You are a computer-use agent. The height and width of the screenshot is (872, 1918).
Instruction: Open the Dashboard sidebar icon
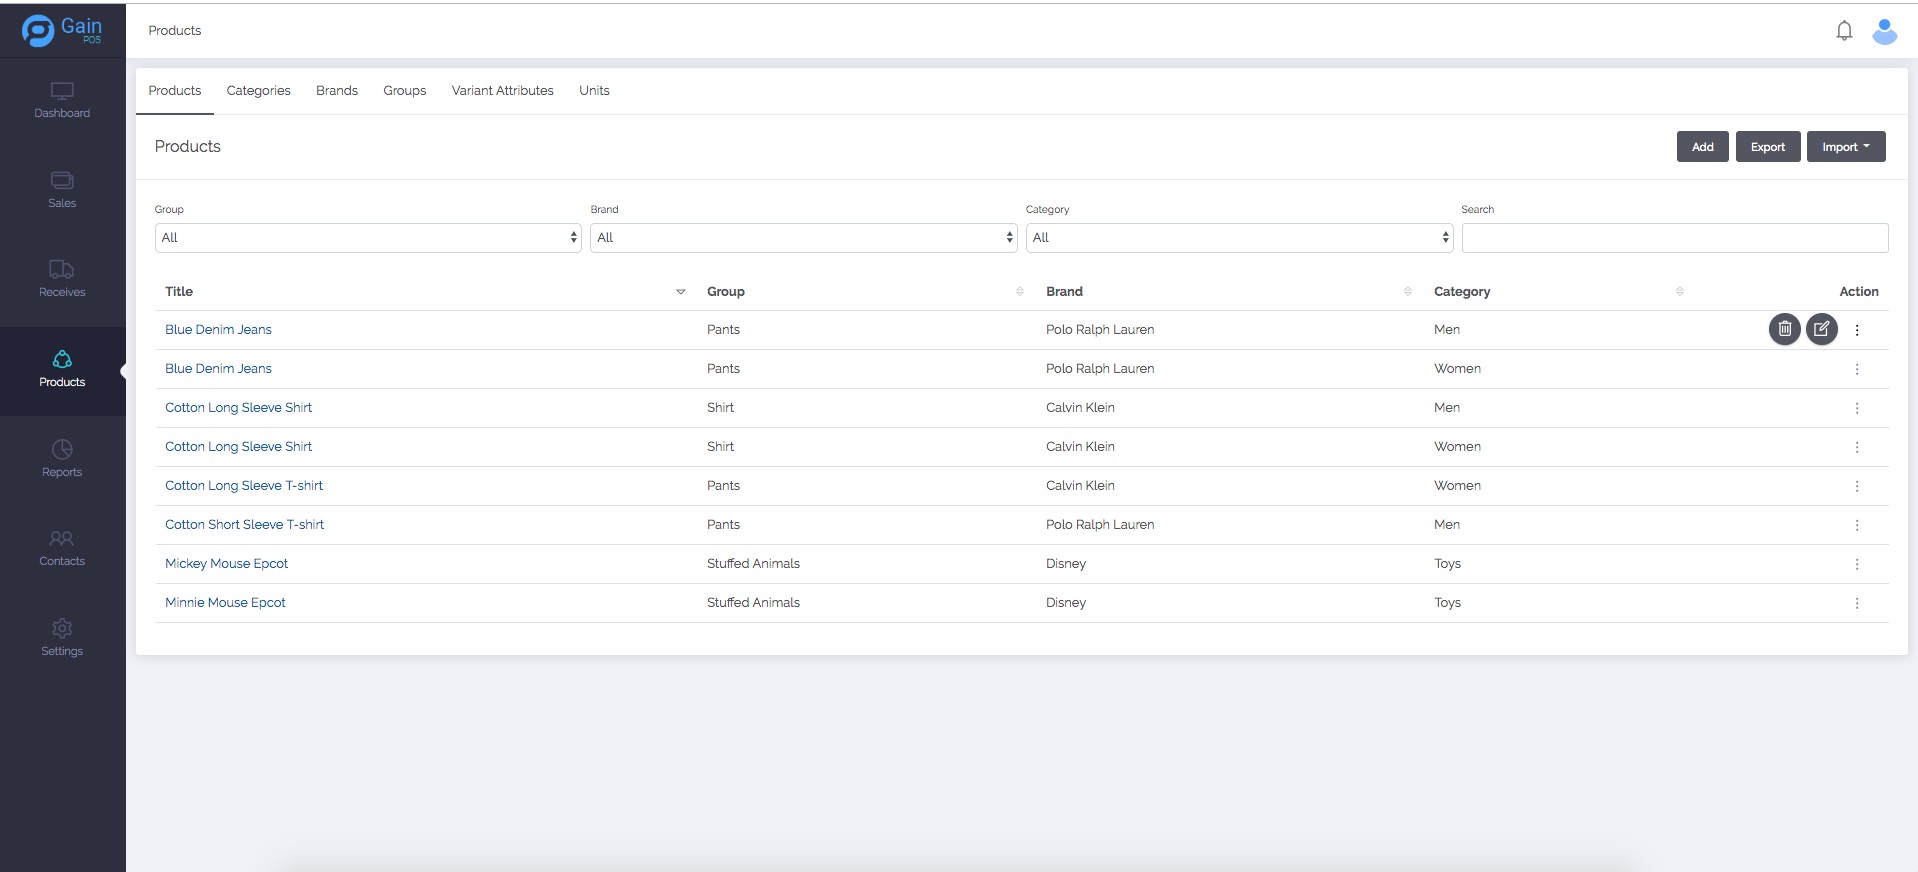62,92
